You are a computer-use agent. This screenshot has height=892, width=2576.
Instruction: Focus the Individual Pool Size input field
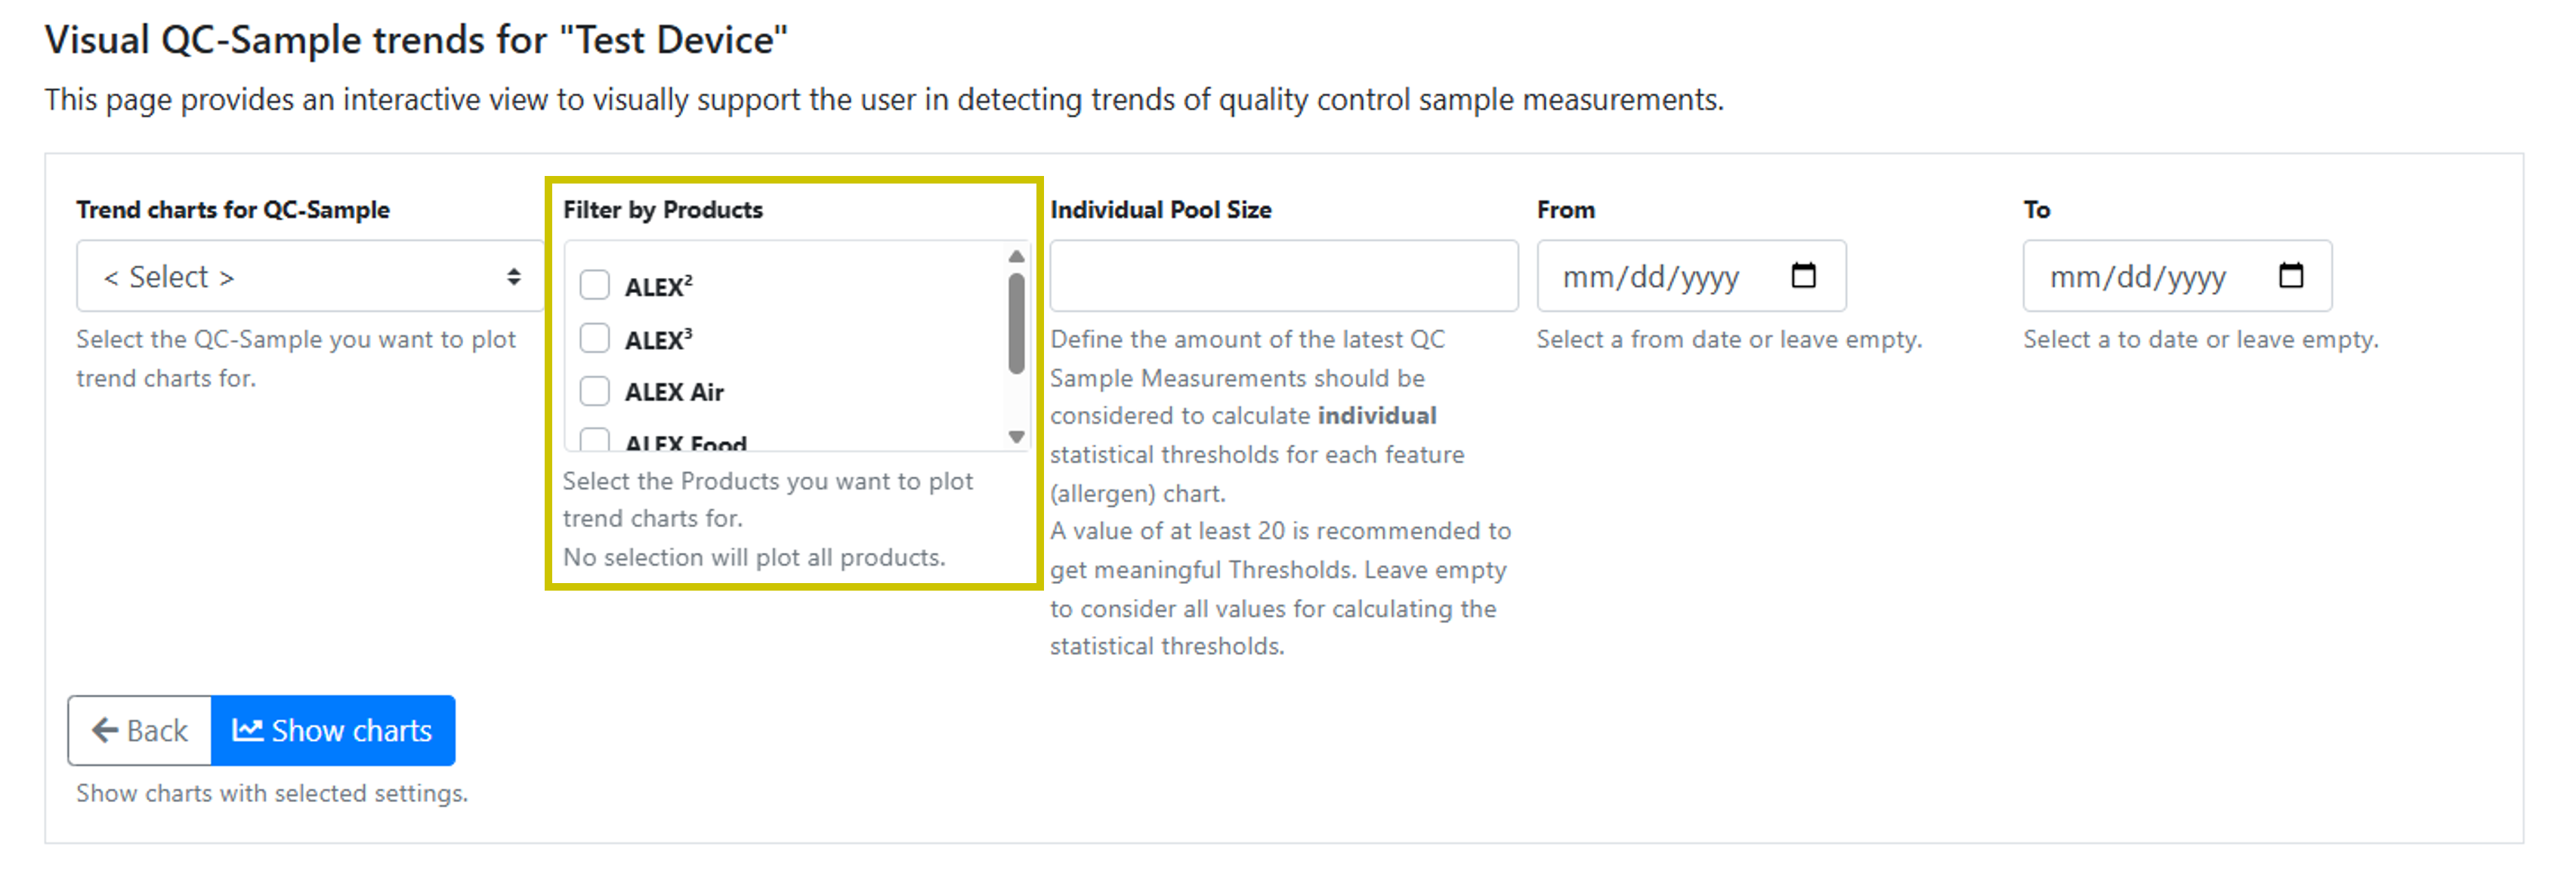click(x=1283, y=276)
